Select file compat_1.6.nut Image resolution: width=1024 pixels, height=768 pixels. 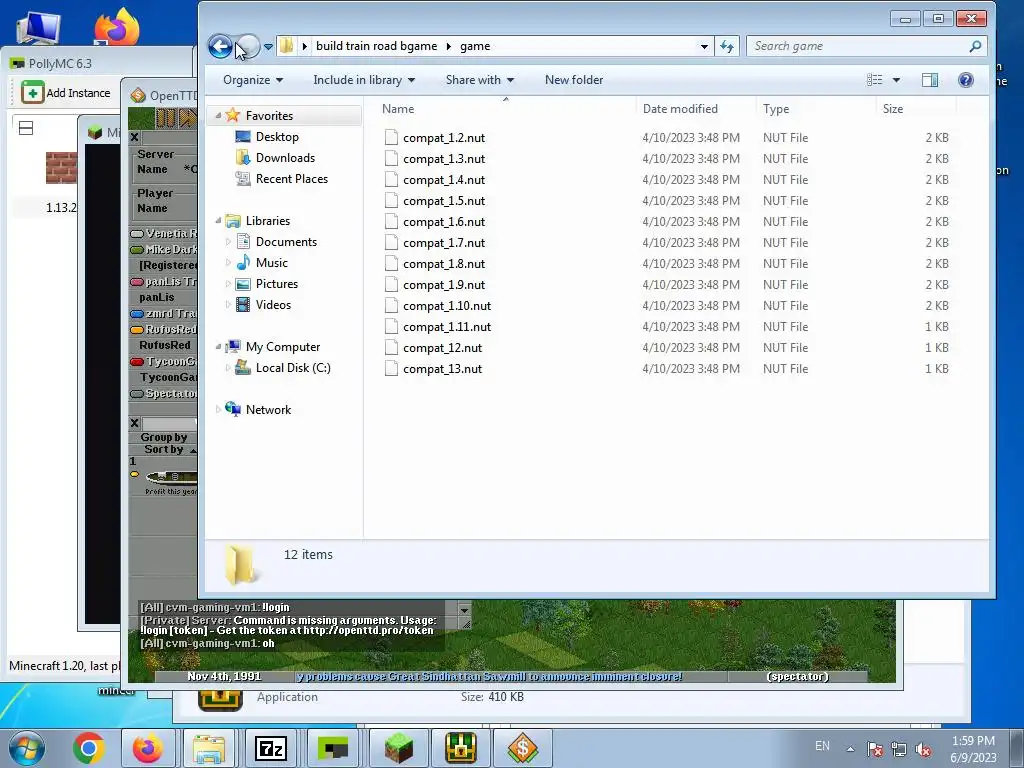443,222
